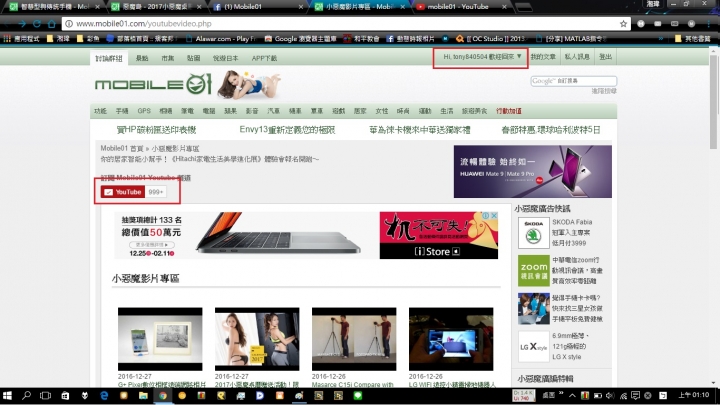Close the mobile01 - YouTube tab

point(504,7)
